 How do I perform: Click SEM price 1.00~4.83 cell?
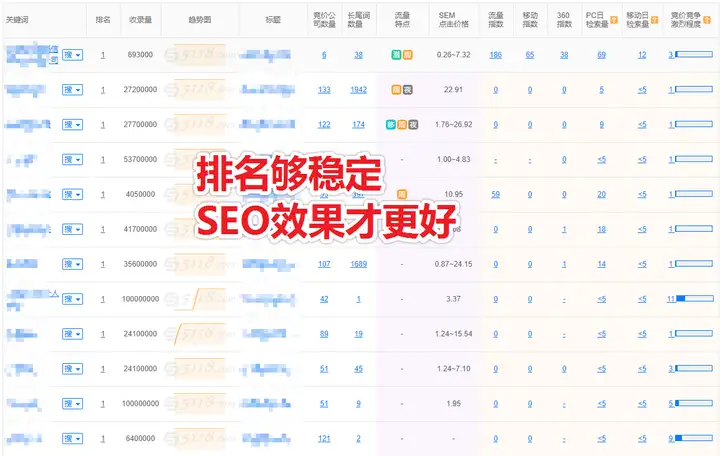[x=453, y=159]
